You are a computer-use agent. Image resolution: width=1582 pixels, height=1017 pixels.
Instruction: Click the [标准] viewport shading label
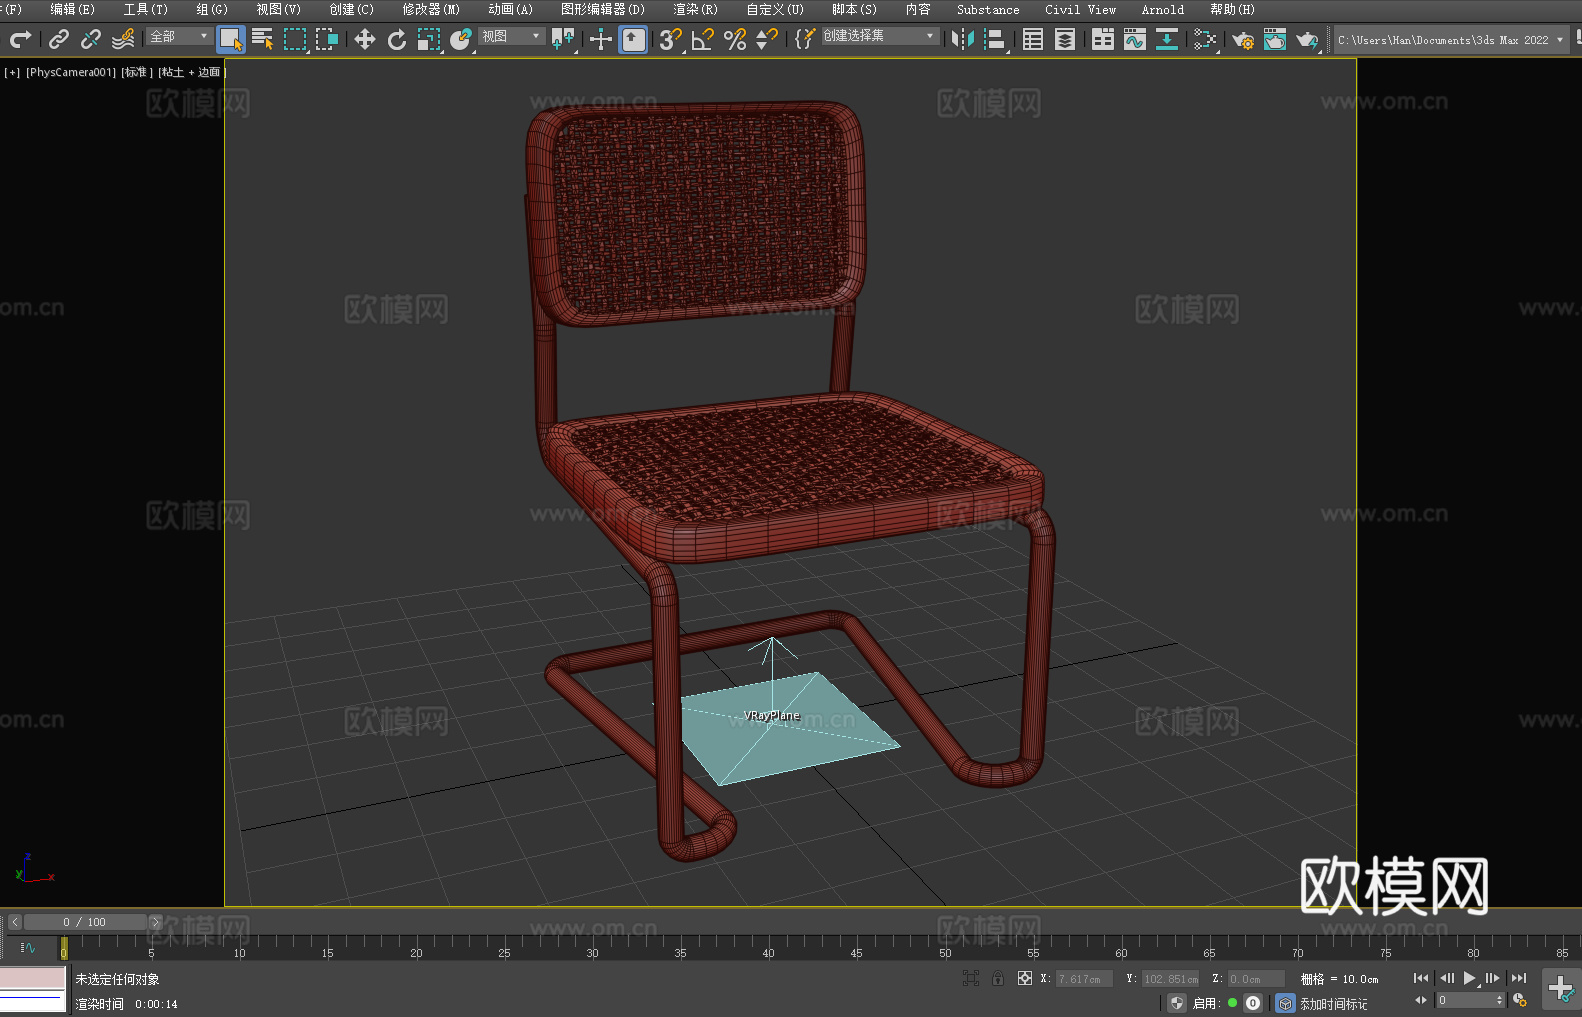(x=137, y=72)
